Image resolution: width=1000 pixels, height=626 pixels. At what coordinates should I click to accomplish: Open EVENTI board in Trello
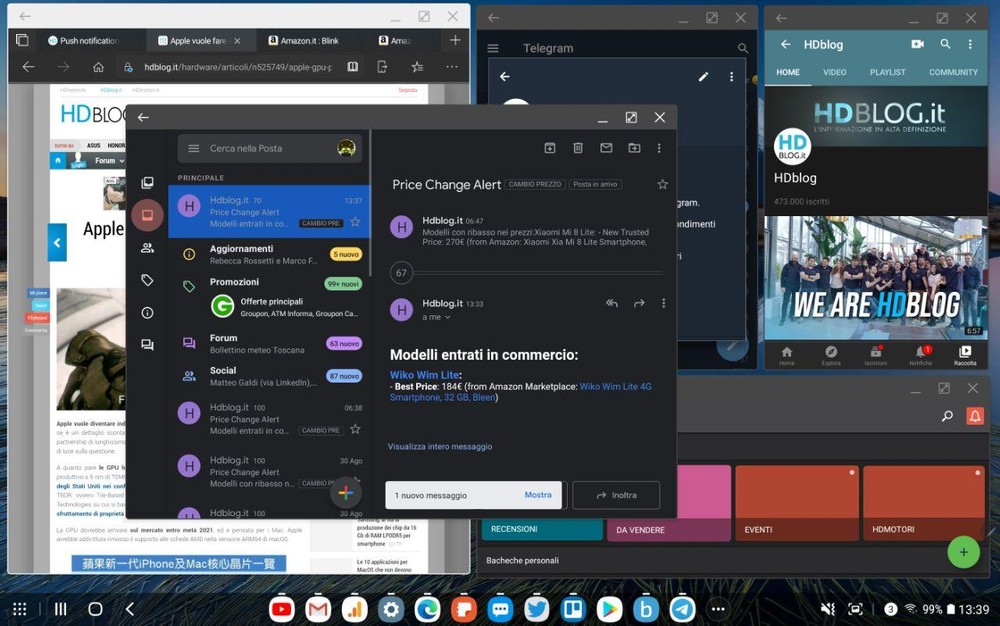point(797,503)
